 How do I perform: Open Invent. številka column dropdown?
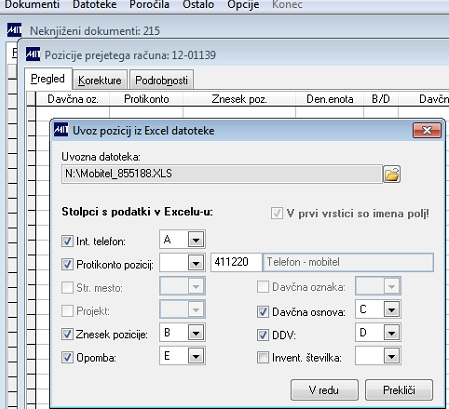pyautogui.click(x=391, y=356)
